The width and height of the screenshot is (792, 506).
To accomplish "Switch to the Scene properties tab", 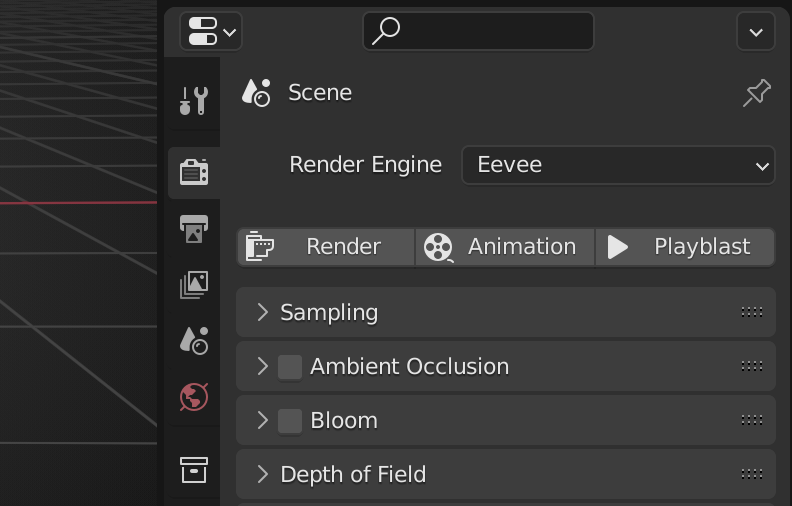I will click(194, 340).
